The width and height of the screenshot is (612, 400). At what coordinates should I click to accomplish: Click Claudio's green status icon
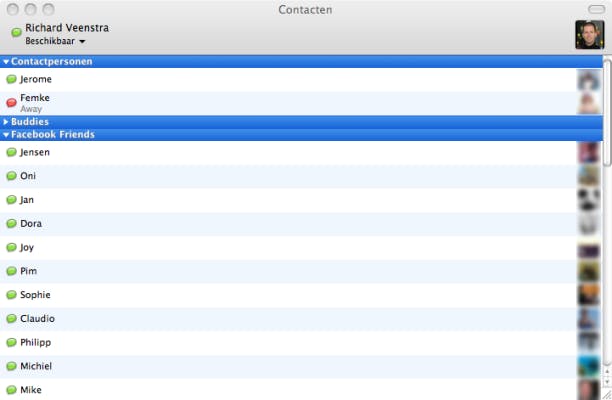click(x=11, y=318)
